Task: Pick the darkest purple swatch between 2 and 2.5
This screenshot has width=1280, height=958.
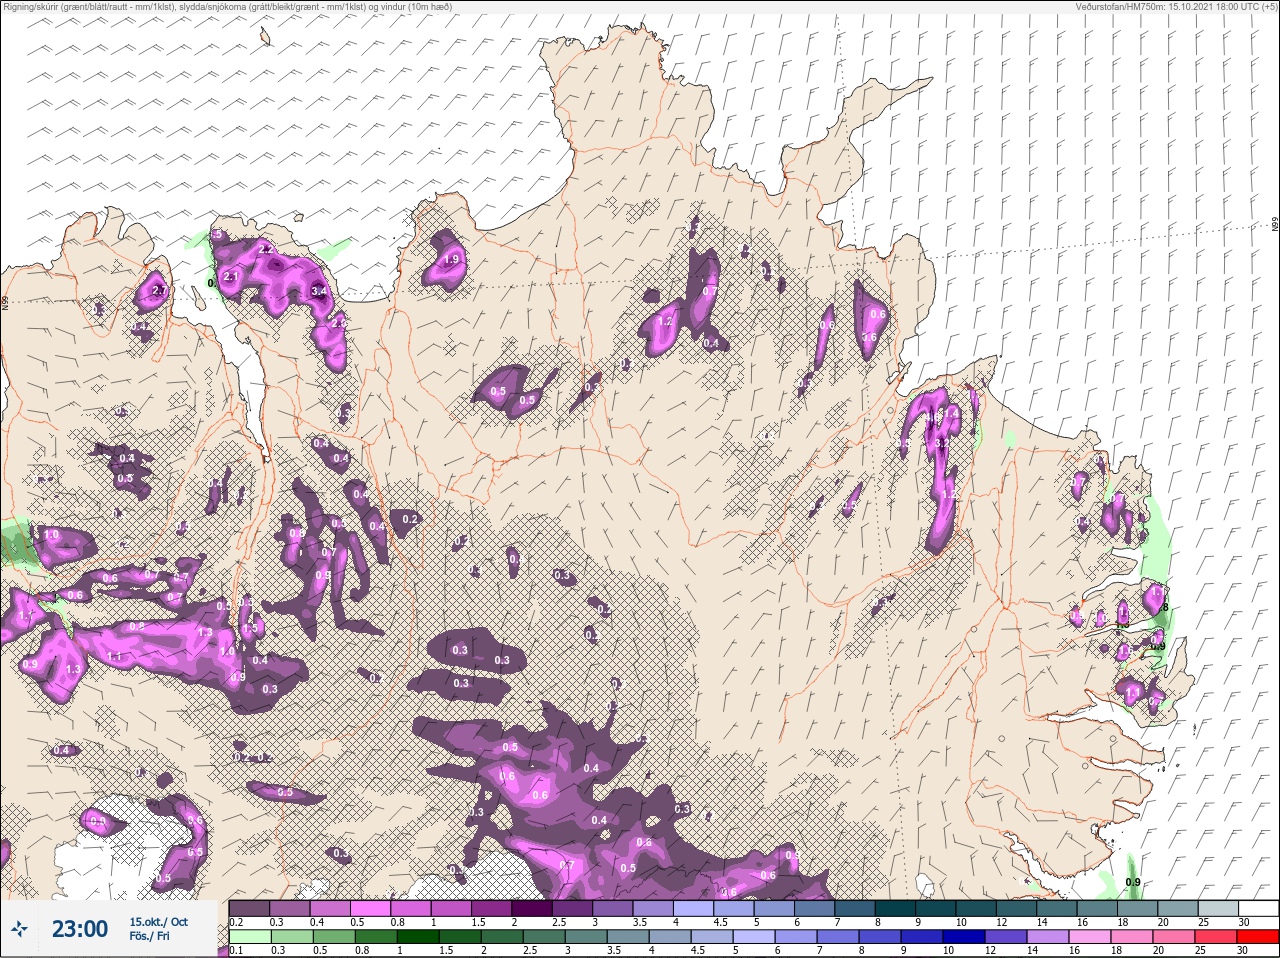Action: click(x=532, y=908)
